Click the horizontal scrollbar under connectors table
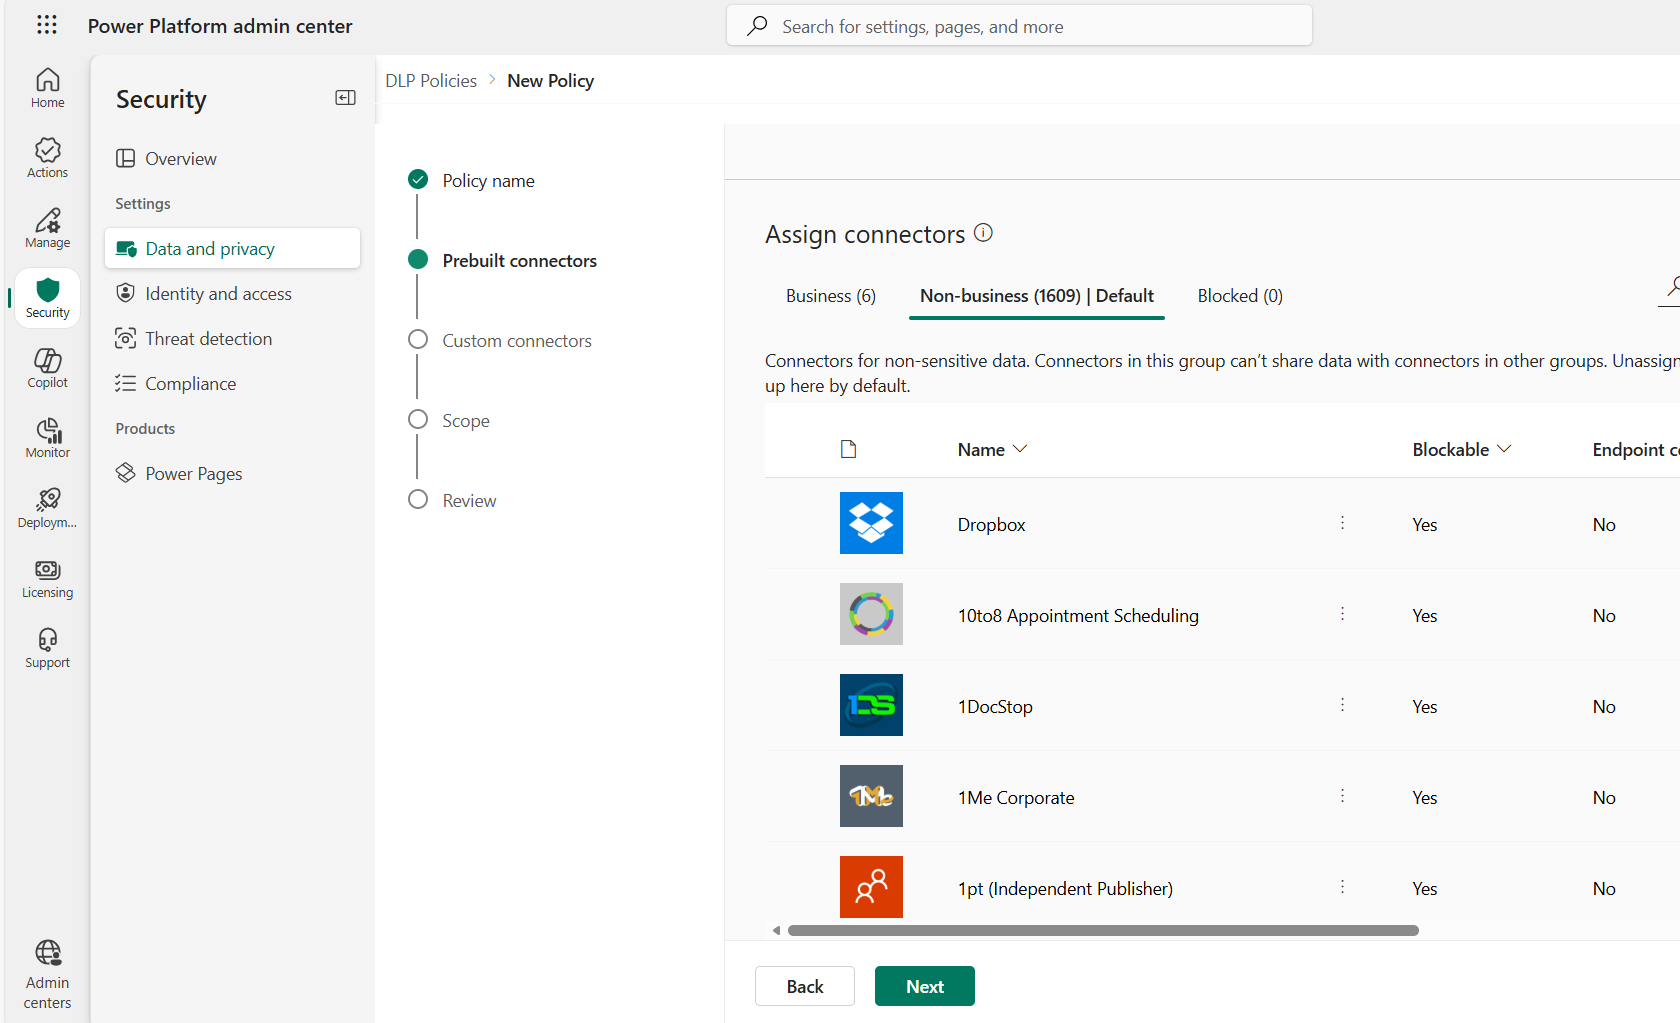The image size is (1680, 1023). click(1102, 931)
